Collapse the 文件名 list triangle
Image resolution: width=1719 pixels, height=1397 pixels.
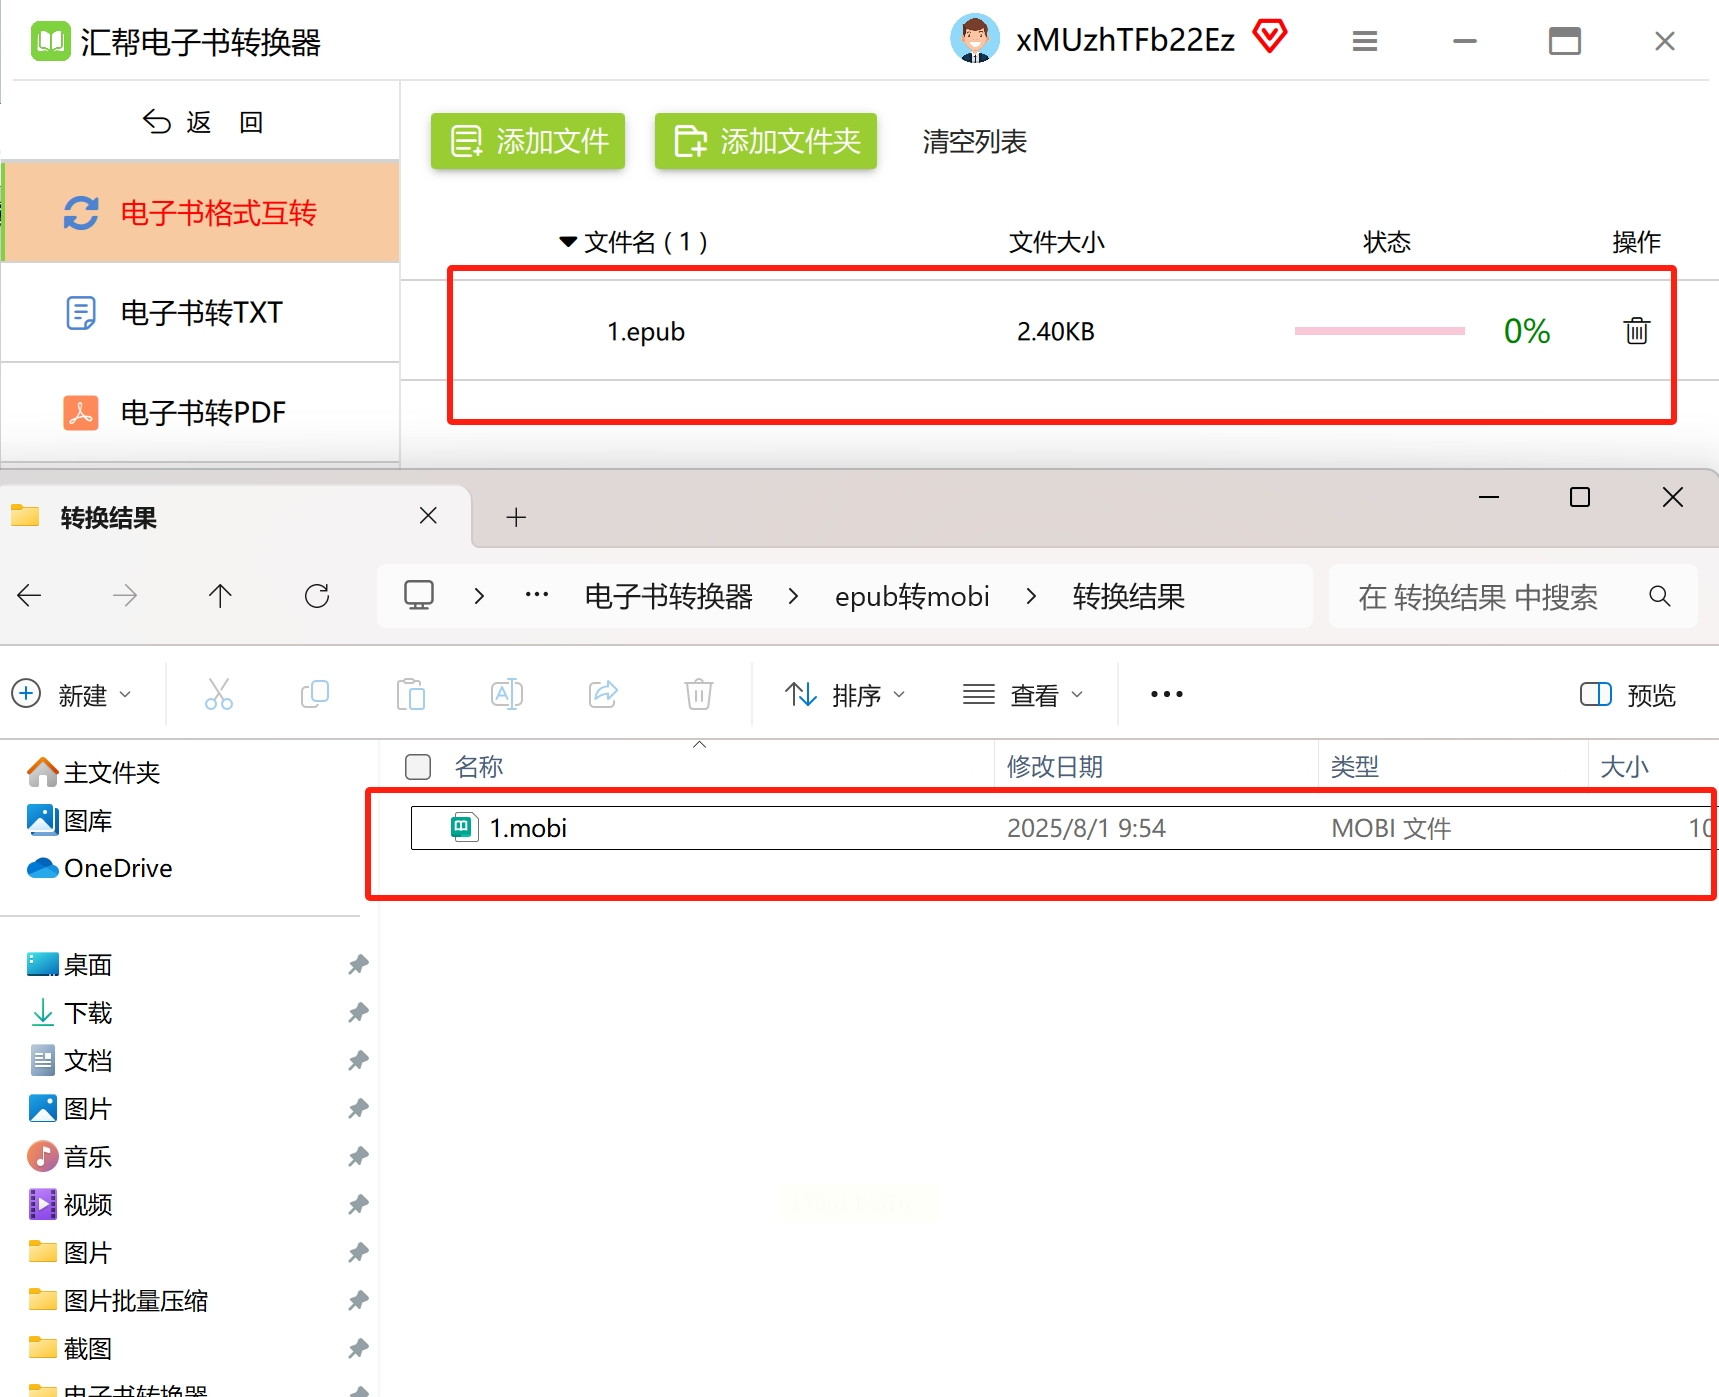(568, 242)
